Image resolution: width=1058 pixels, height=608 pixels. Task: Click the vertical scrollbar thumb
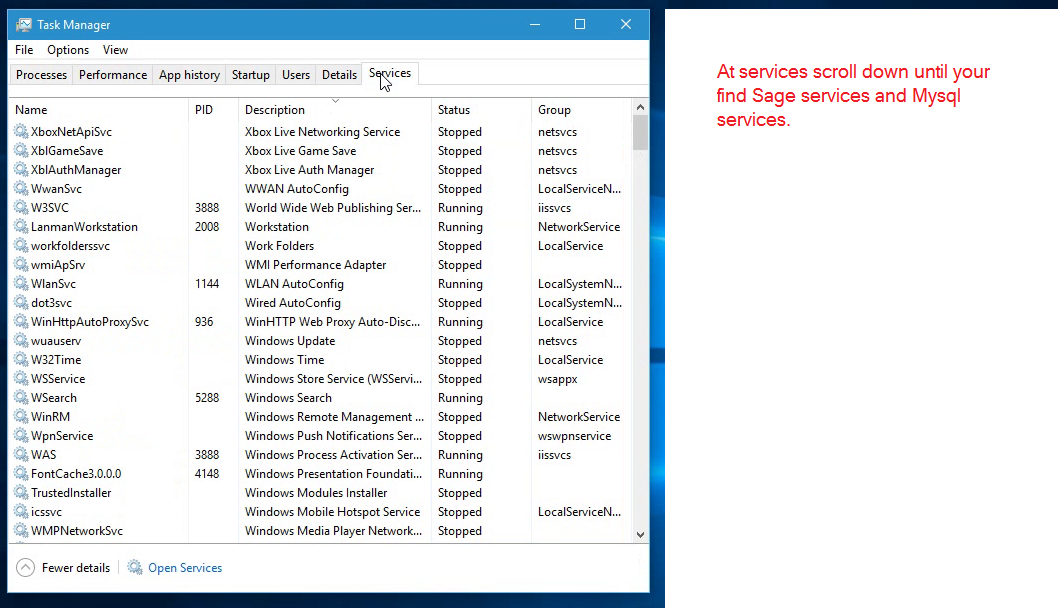pos(640,133)
